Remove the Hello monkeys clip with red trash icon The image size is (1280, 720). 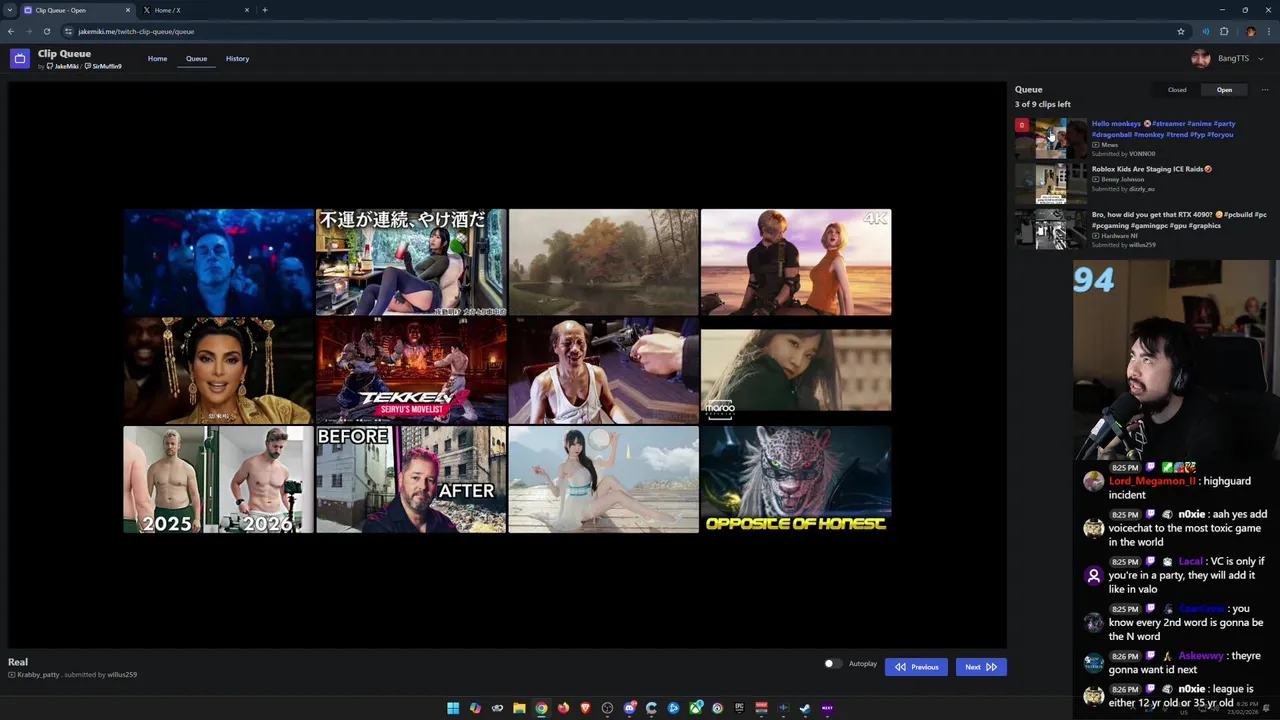pyautogui.click(x=1021, y=125)
